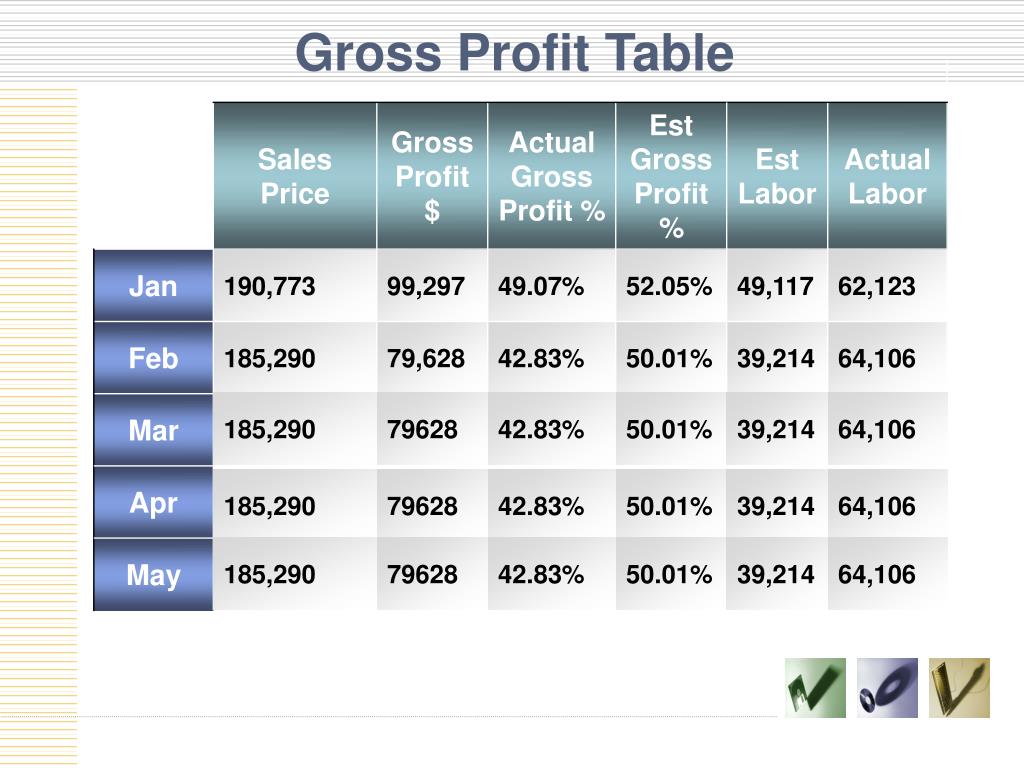Select the Jan gross profit 99,297 cell
Image resolution: width=1024 pixels, height=768 pixels.
tap(432, 286)
